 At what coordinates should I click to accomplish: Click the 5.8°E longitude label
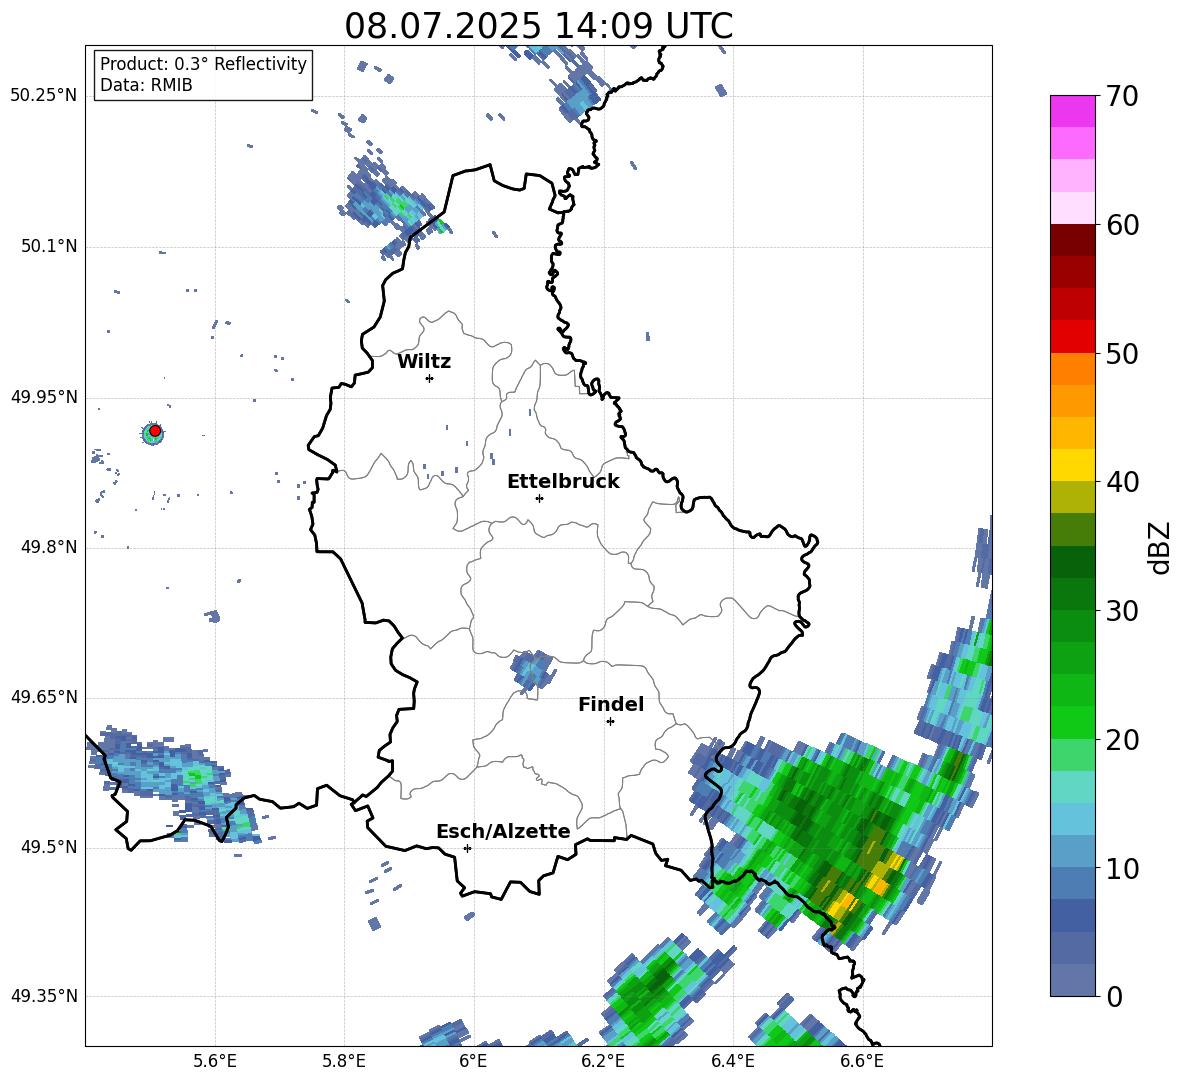[344, 1061]
